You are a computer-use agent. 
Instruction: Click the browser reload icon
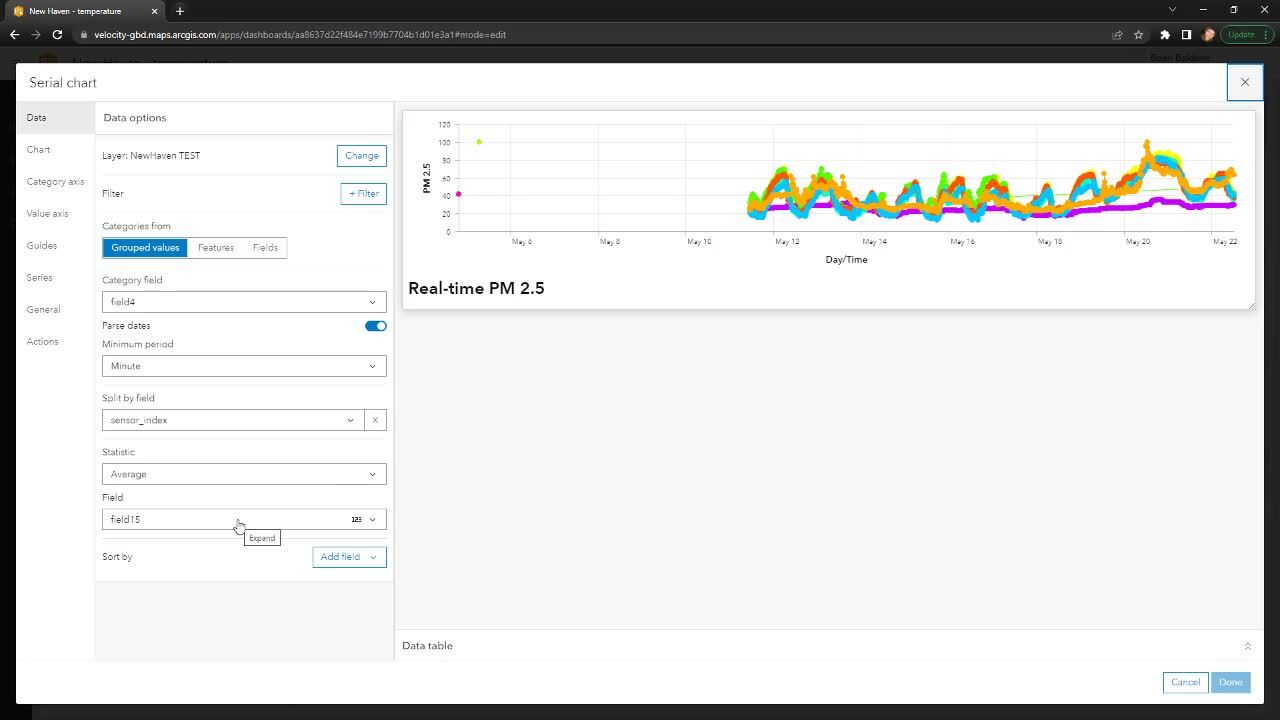(57, 35)
